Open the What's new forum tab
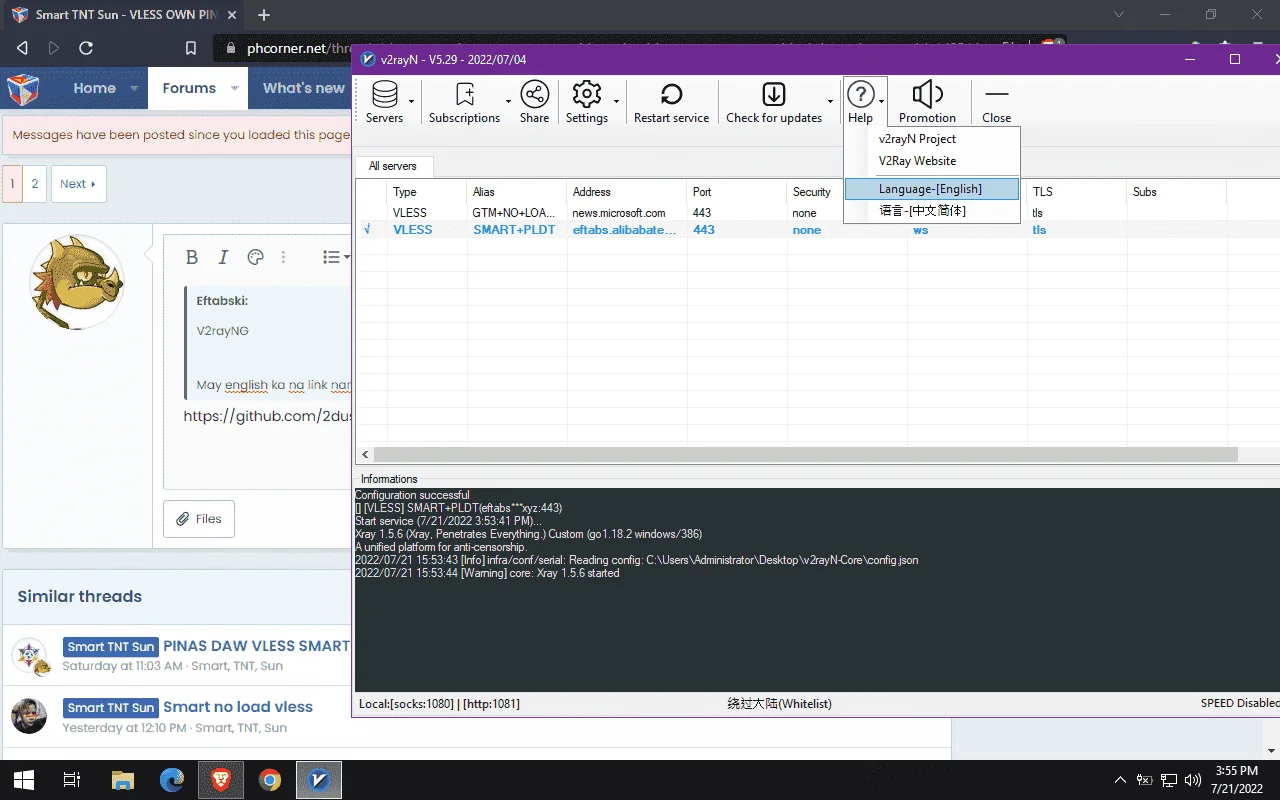Screen dimensions: 1280x800 (x=303, y=88)
